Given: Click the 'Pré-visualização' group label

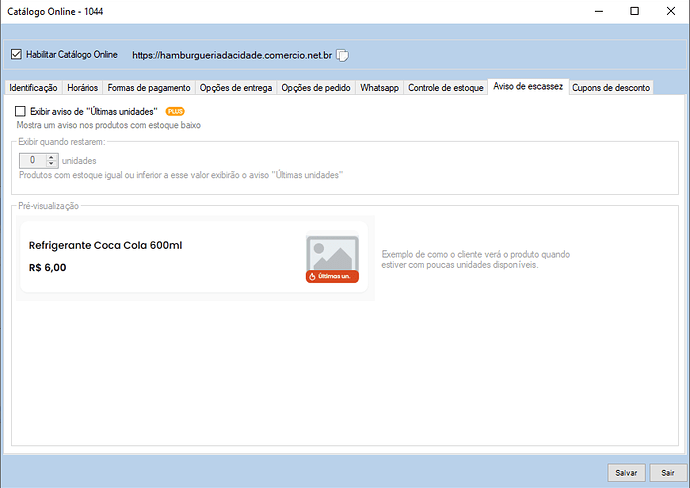Looking at the screenshot, I should 48,206.
